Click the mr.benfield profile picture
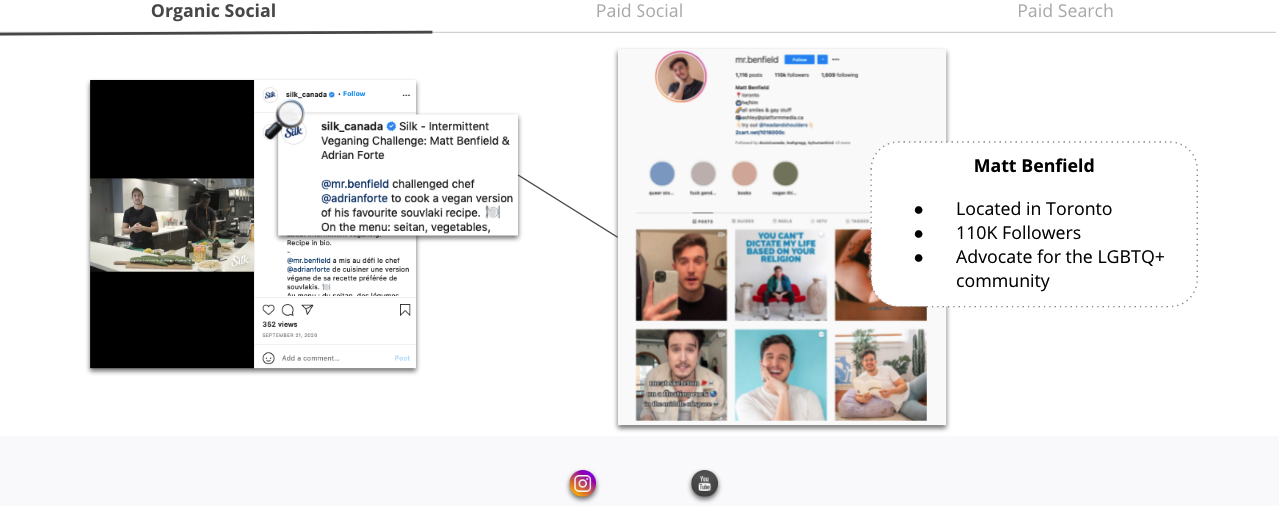The image size is (1279, 506). 681,77
